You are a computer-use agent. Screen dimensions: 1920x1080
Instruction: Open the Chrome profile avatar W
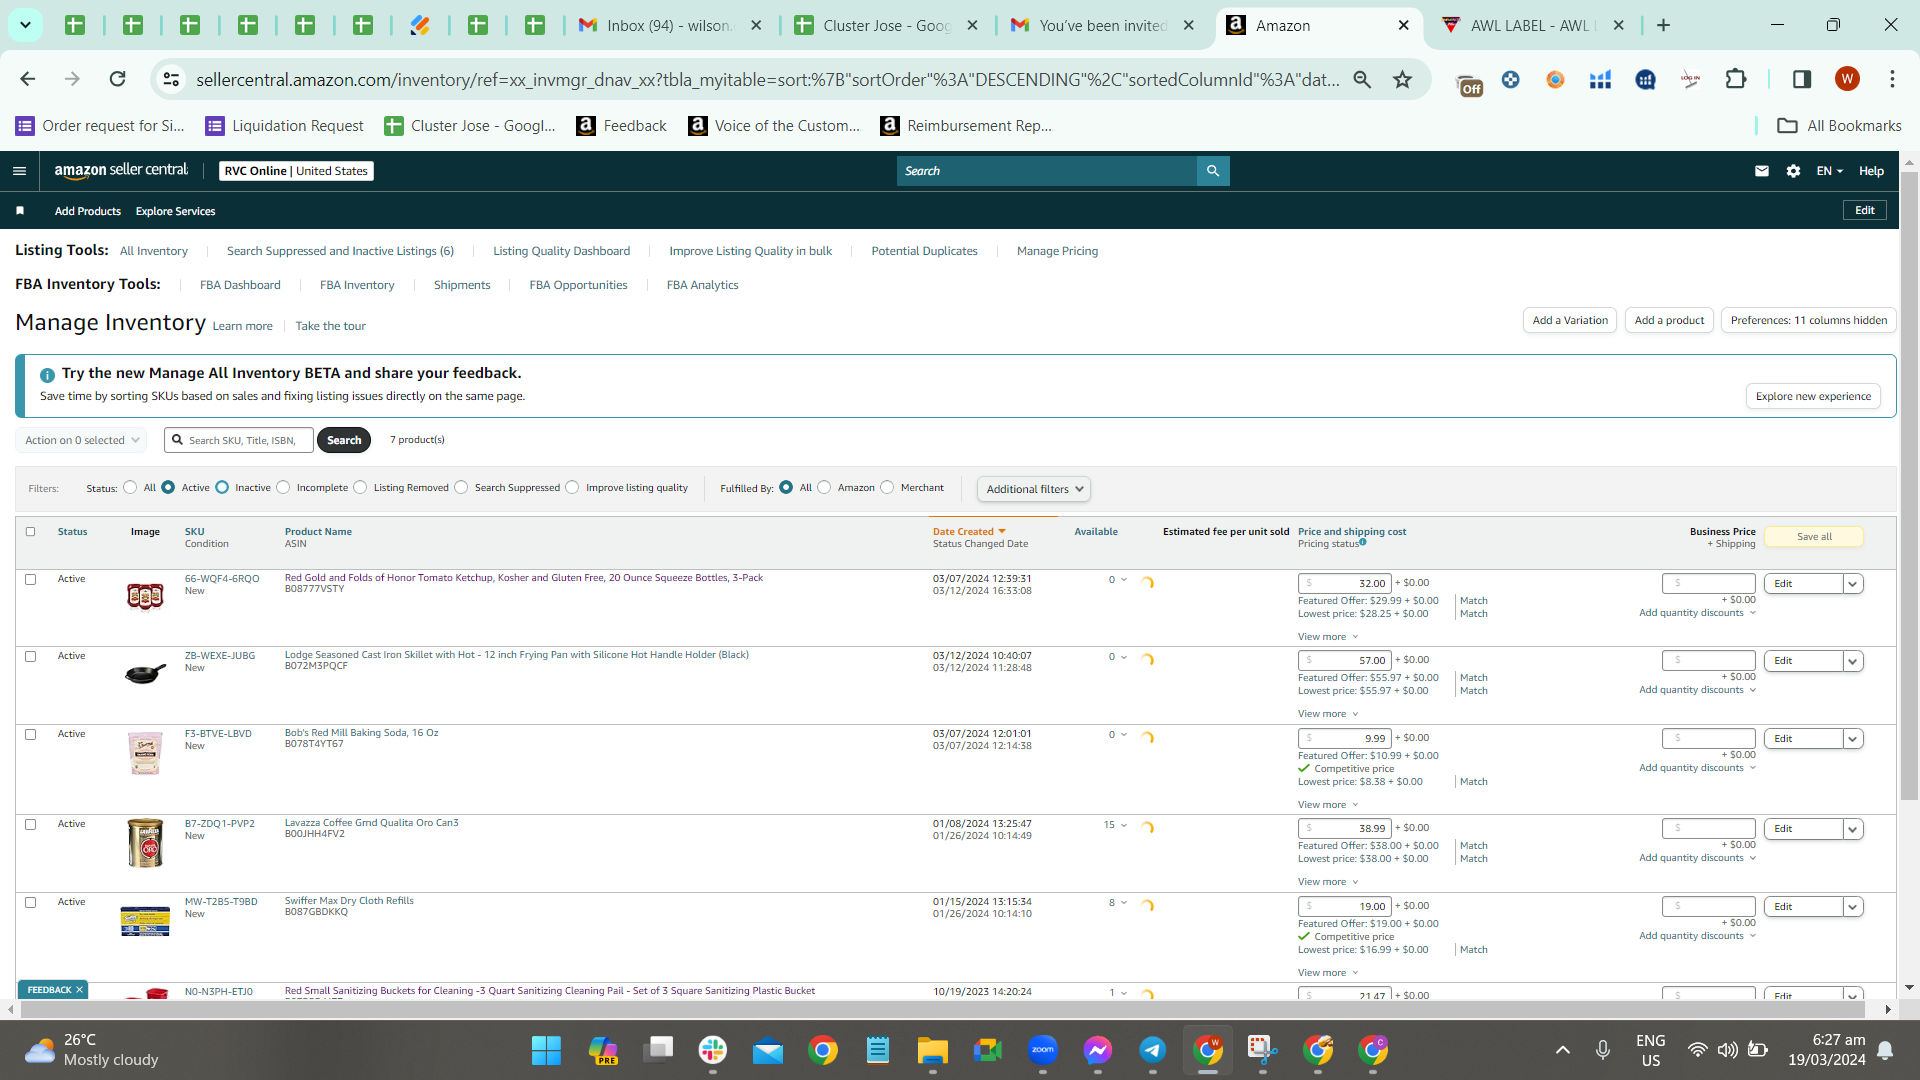[1847, 79]
